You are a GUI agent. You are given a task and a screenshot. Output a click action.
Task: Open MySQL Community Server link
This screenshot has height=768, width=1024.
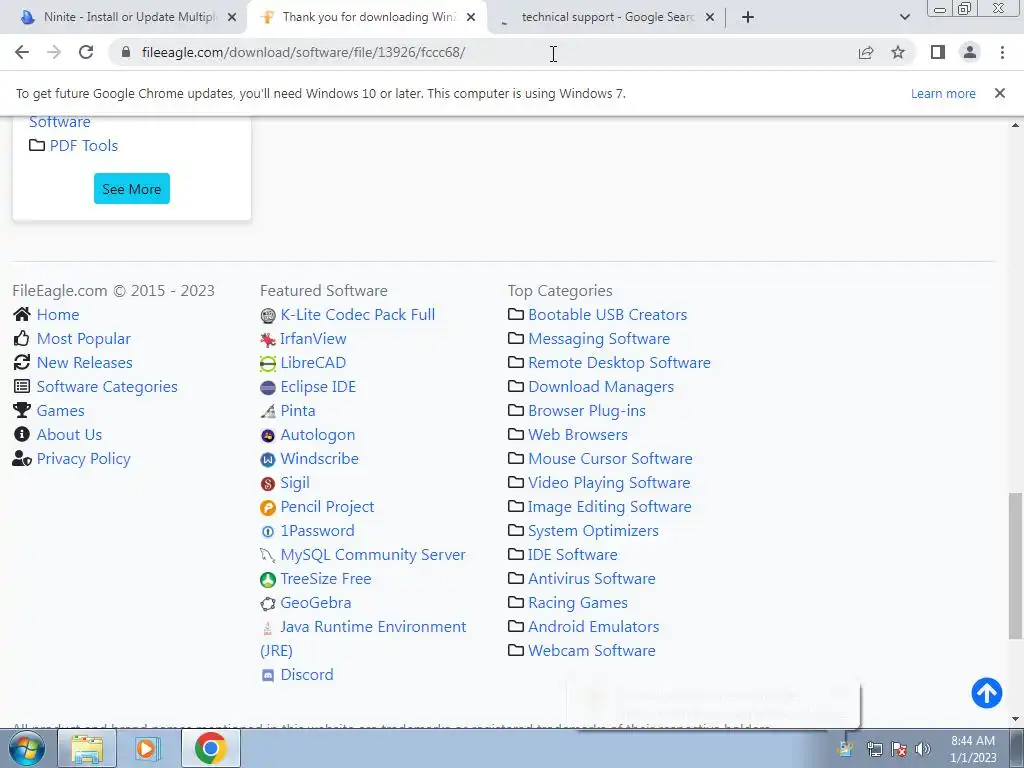[x=373, y=554]
